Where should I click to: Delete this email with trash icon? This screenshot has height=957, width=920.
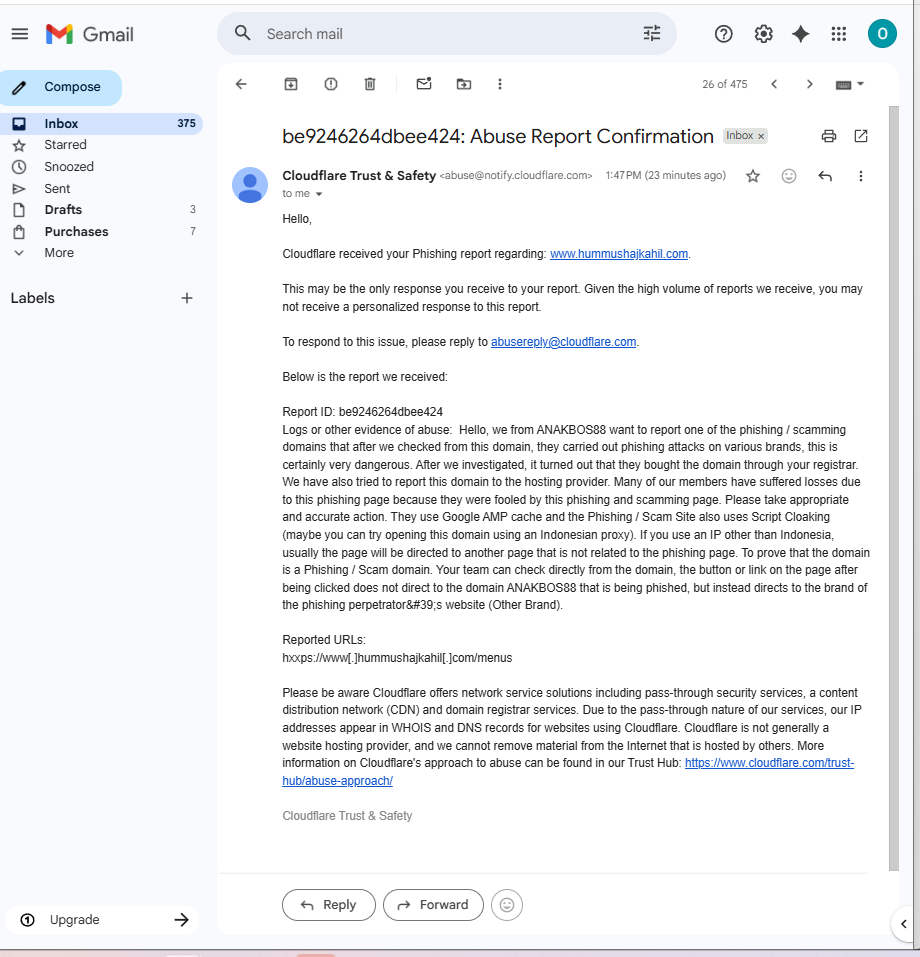click(370, 84)
